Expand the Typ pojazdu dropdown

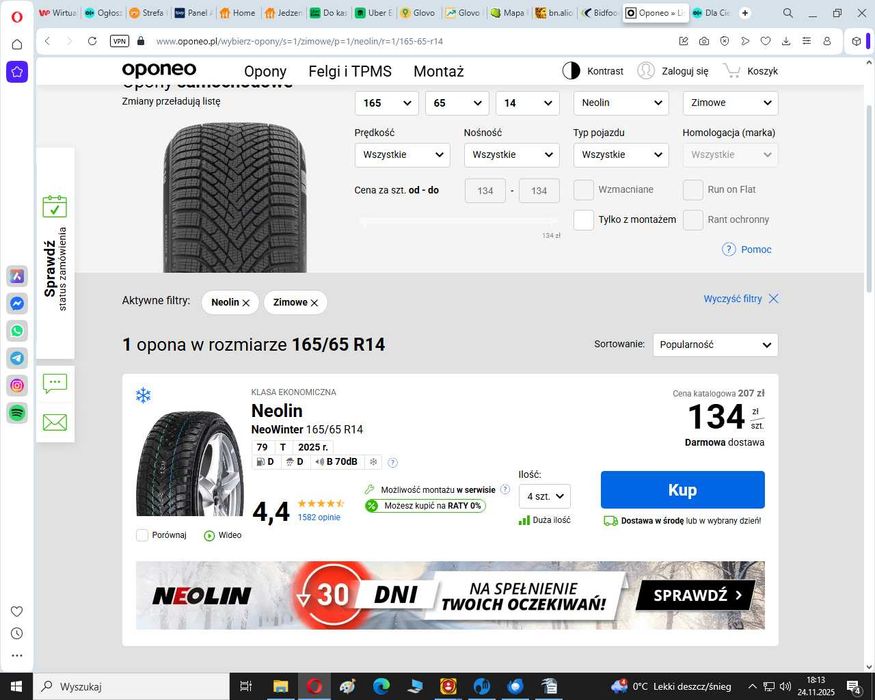621,155
